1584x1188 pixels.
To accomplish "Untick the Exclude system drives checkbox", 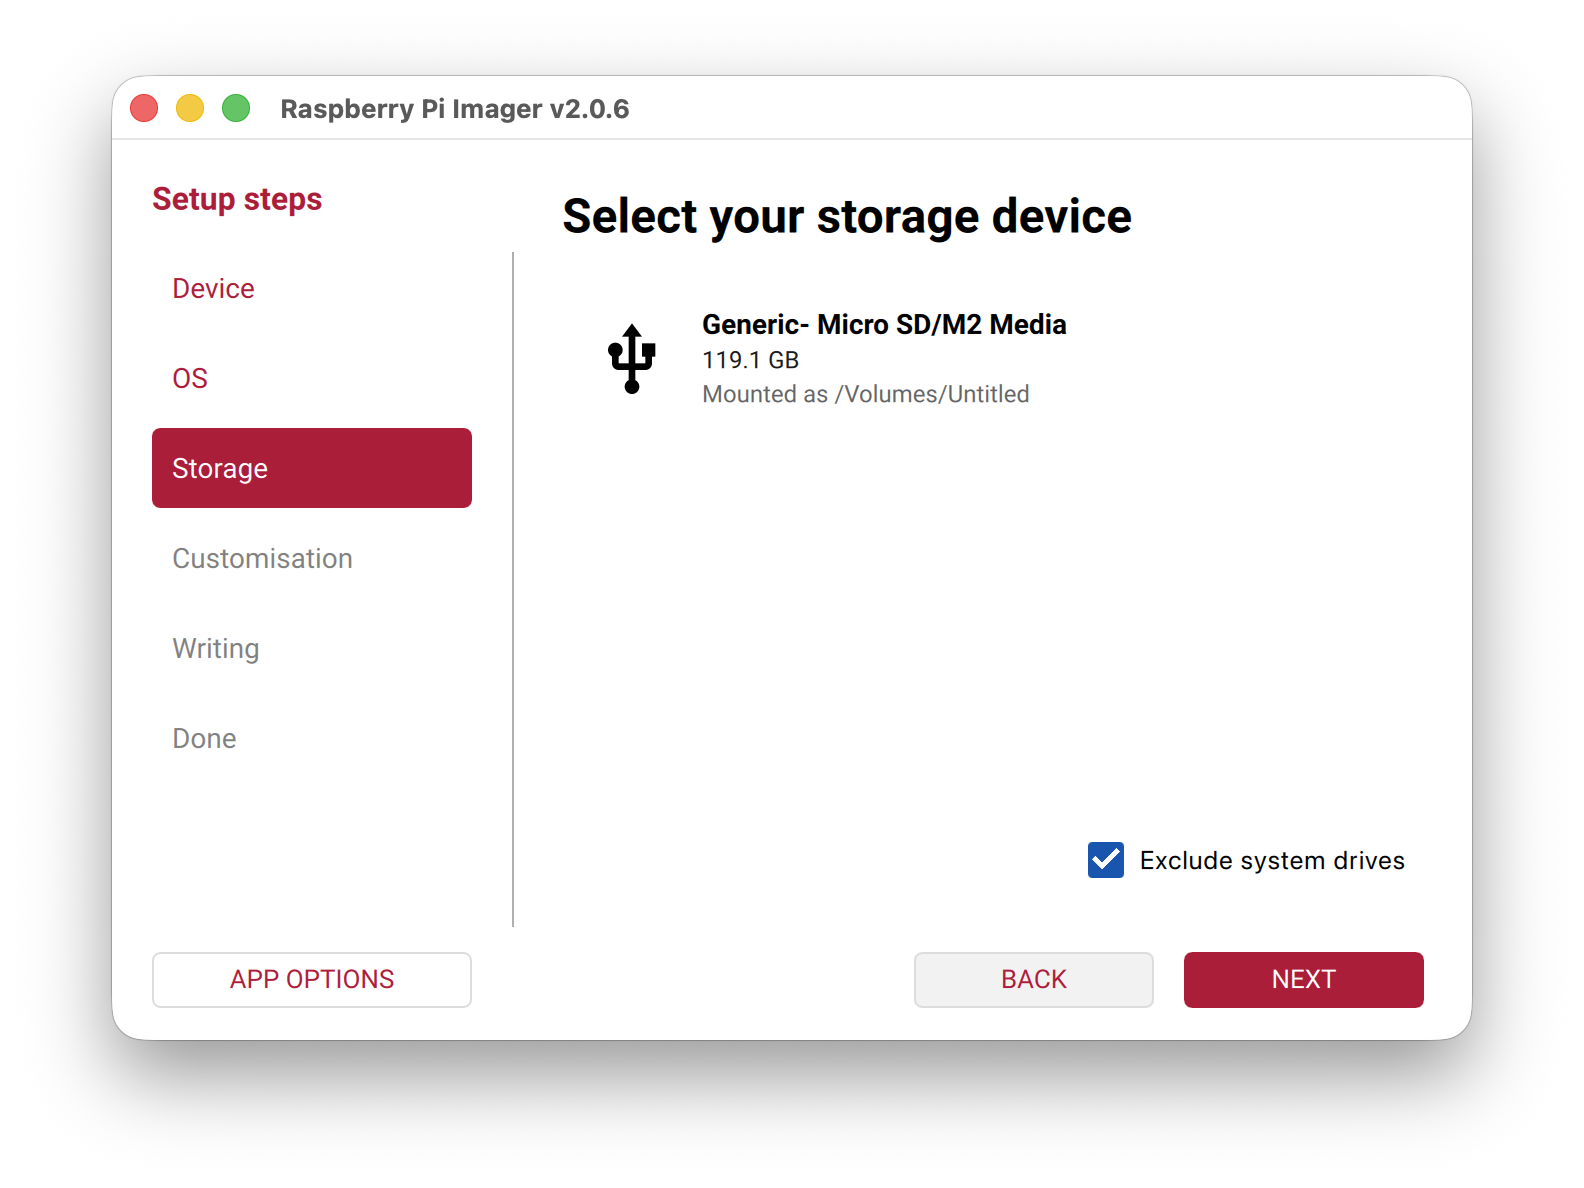I will pyautogui.click(x=1106, y=860).
